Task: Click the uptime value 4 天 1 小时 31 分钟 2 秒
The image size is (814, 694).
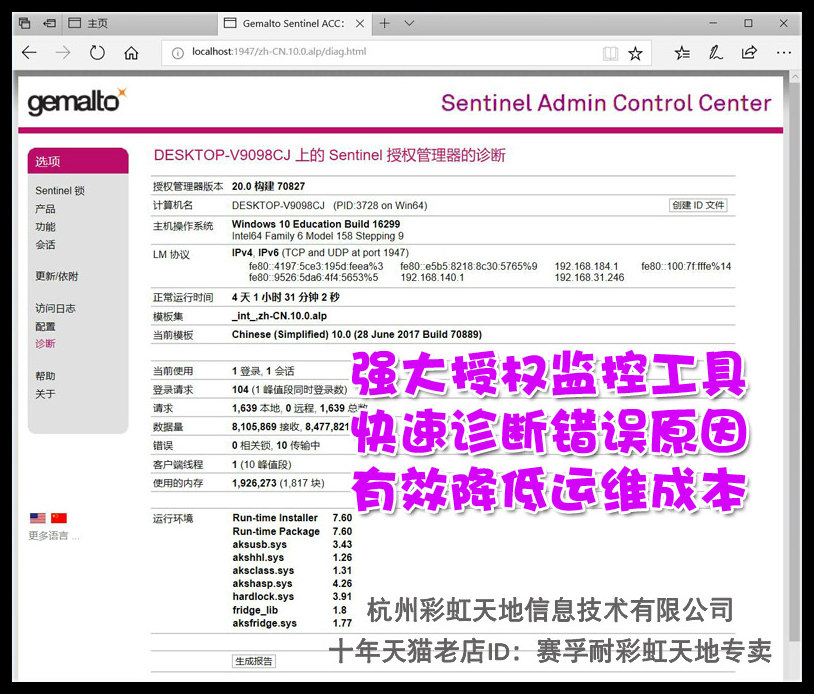Action: (x=286, y=297)
